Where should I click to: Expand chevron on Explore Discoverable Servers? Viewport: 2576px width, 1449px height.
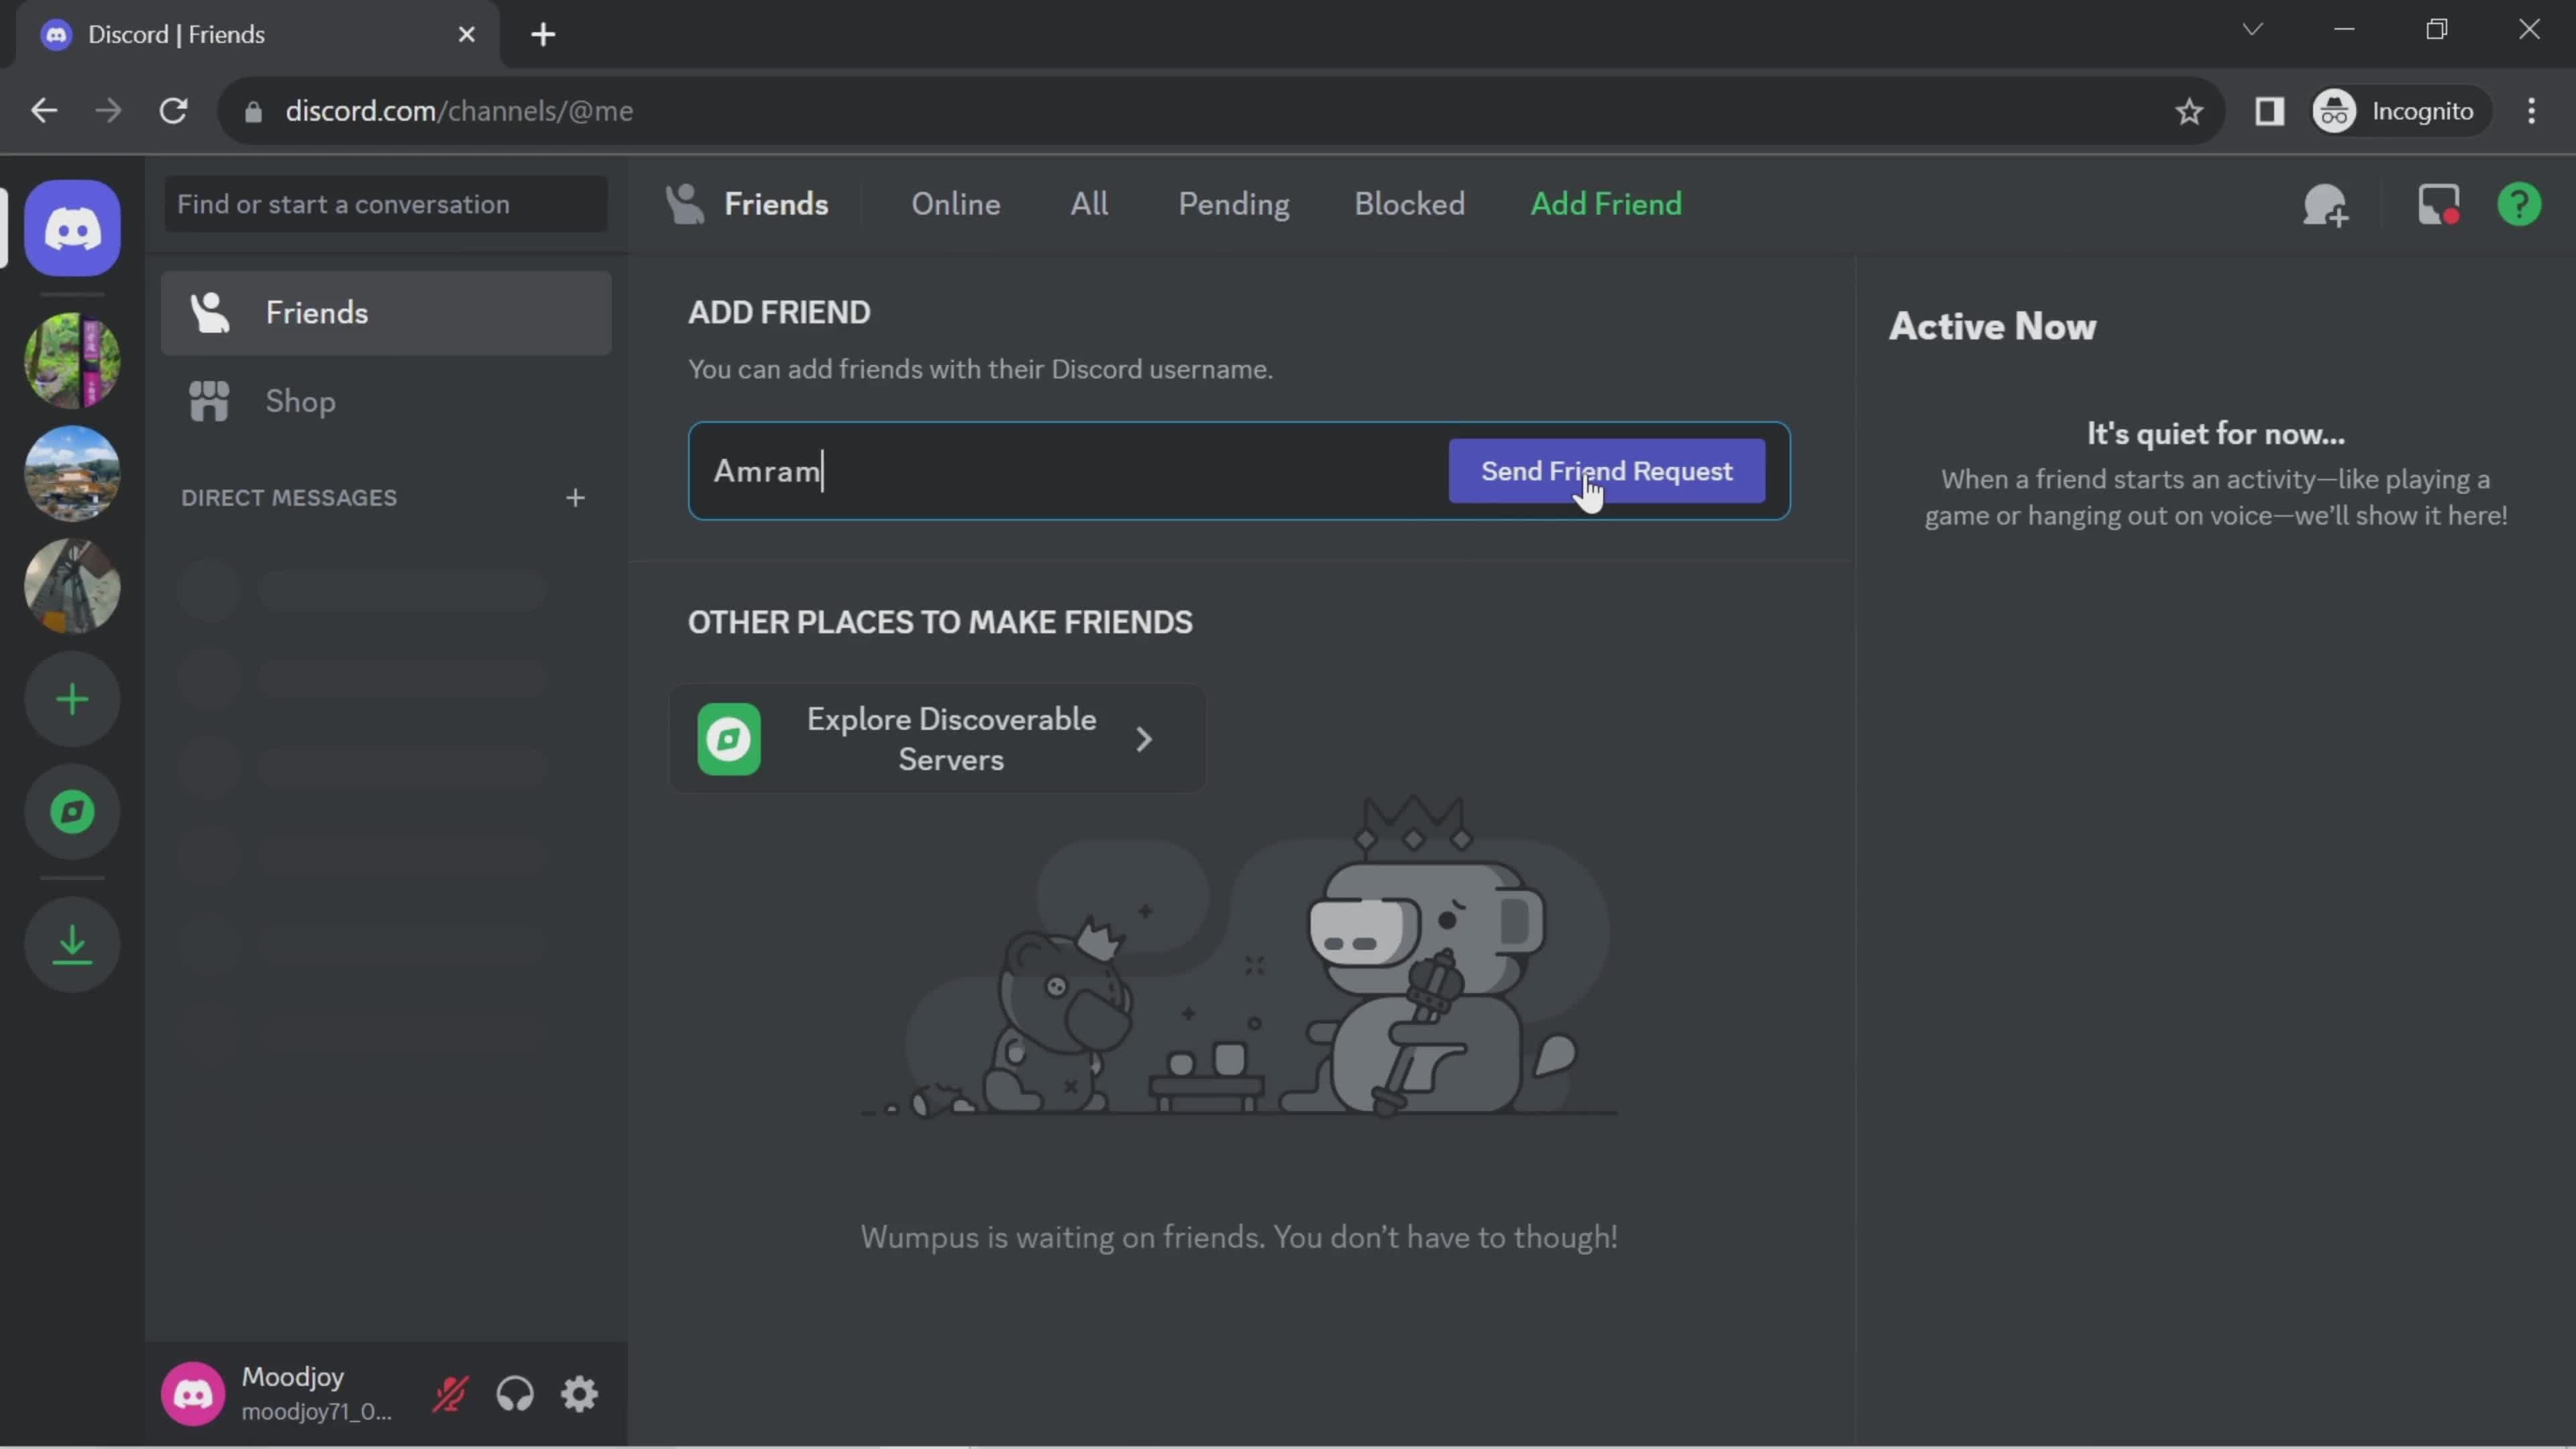(x=1144, y=739)
